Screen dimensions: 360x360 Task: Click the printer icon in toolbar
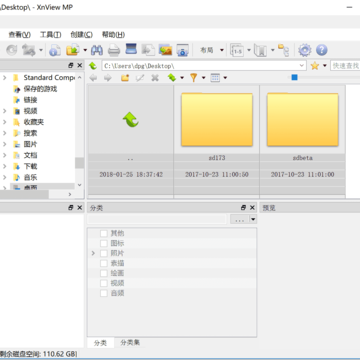pyautogui.click(x=114, y=50)
